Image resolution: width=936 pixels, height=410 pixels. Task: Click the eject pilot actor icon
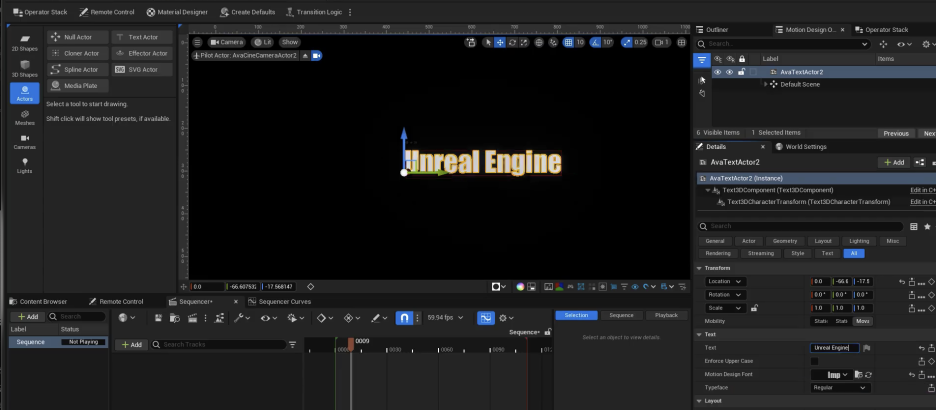[305, 56]
